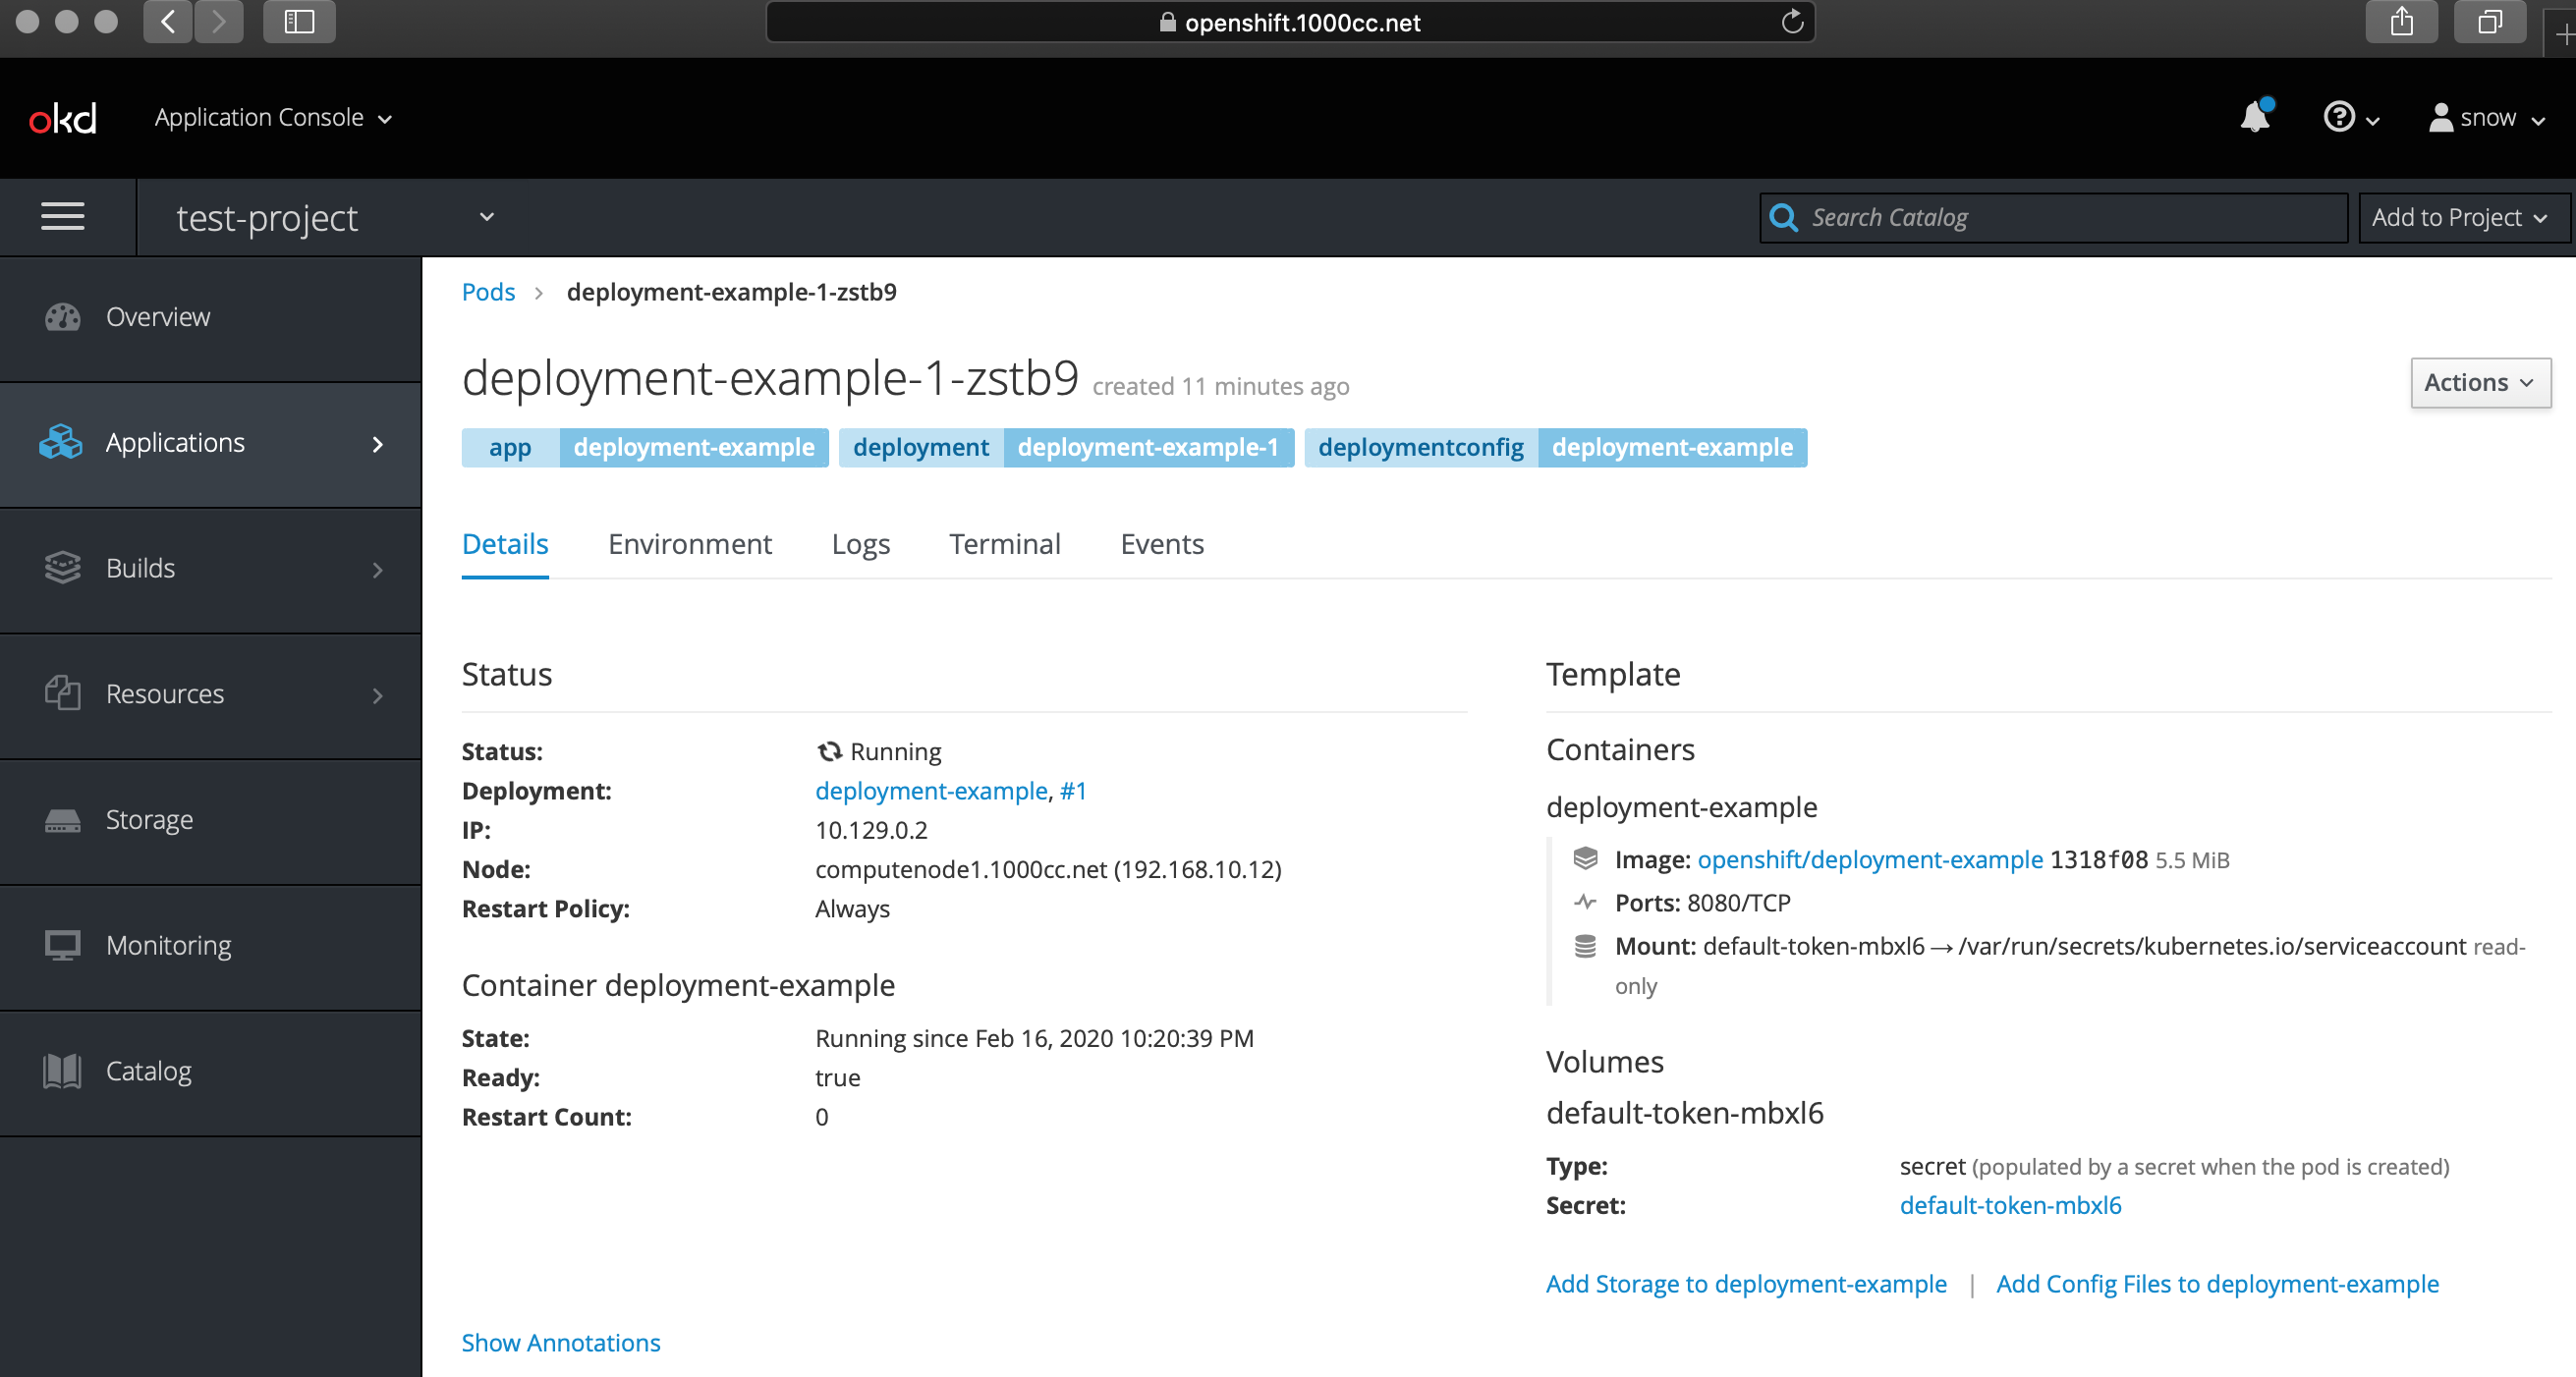This screenshot has height=1377, width=2576.
Task: Expand the test-project project selector
Action: 335,217
